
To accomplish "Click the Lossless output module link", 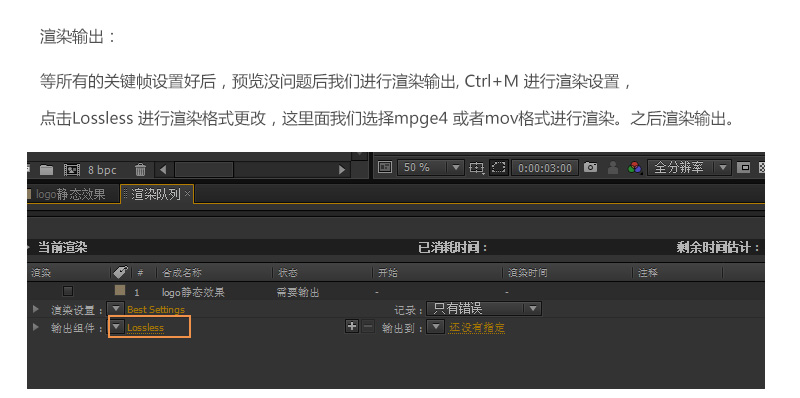I will 145,328.
